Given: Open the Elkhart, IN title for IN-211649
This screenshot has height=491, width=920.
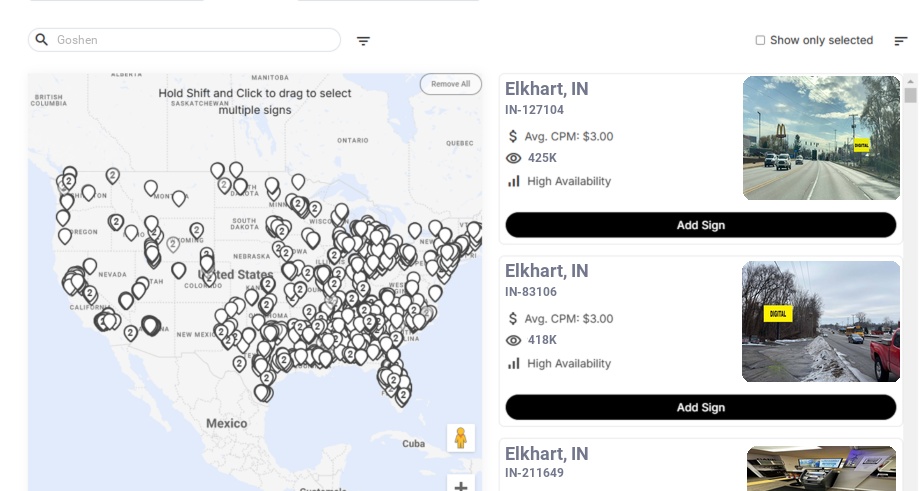Looking at the screenshot, I should pos(546,454).
